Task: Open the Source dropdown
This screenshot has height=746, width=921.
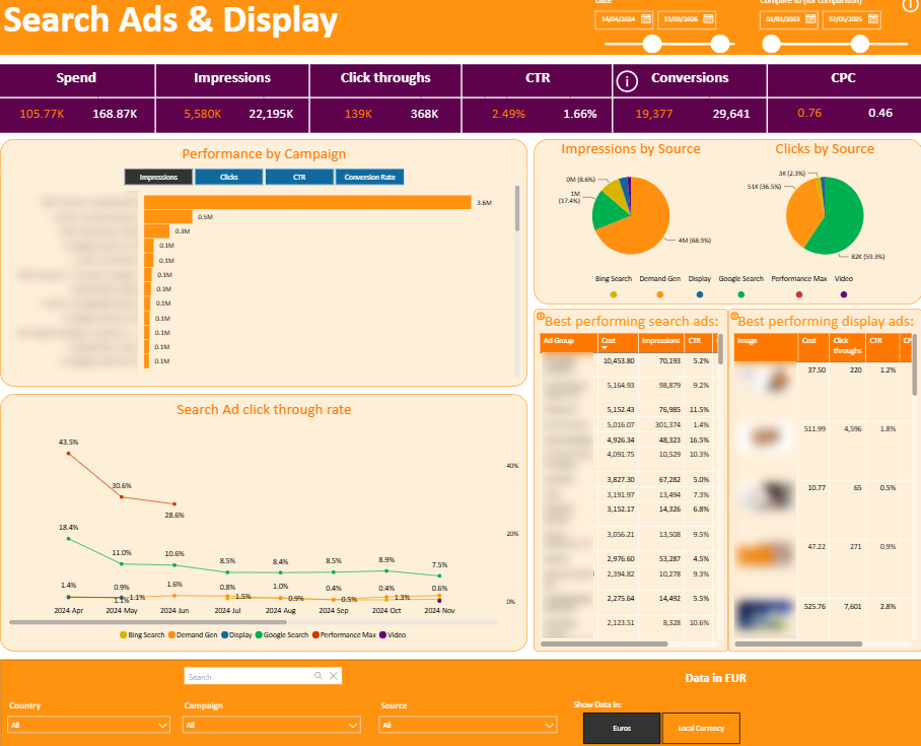Action: (468, 725)
